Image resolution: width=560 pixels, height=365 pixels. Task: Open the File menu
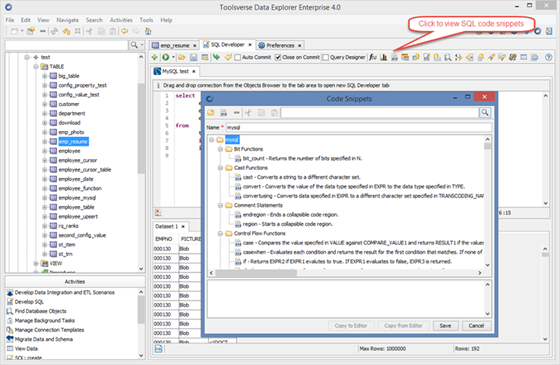tap(10, 20)
